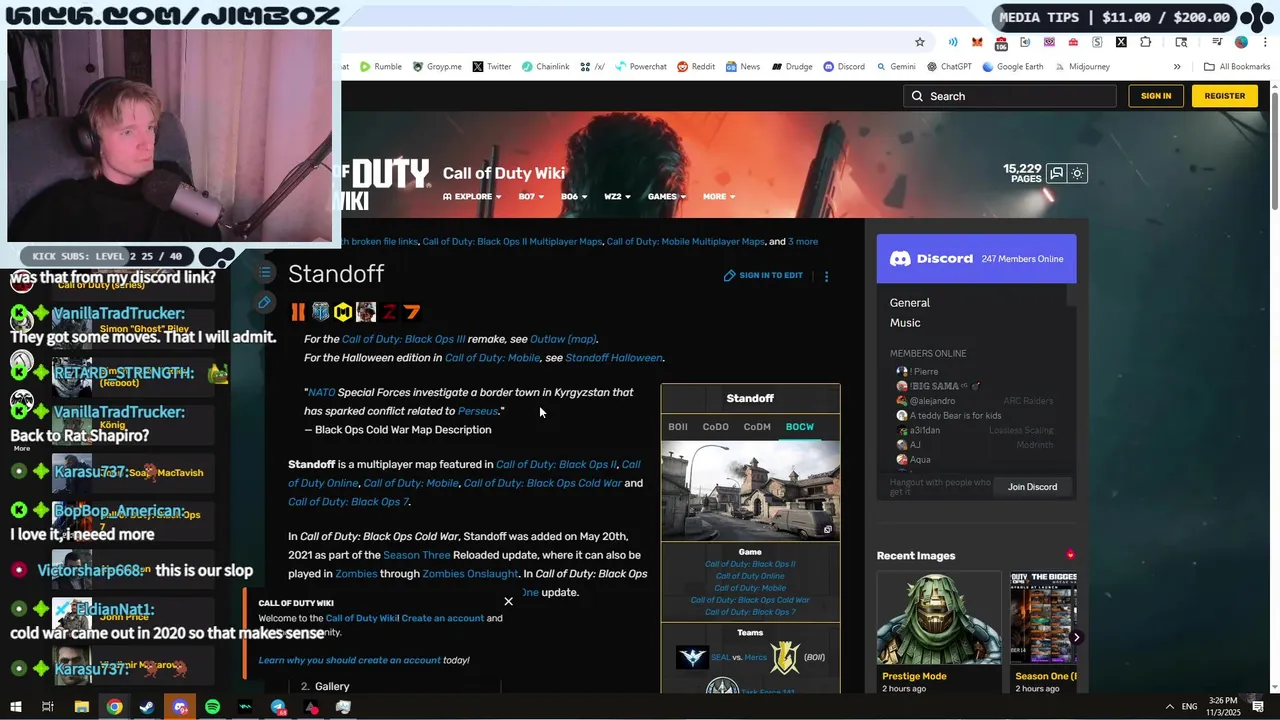The image size is (1280, 720).
Task: Open the three-dot page actions menu
Action: (826, 276)
